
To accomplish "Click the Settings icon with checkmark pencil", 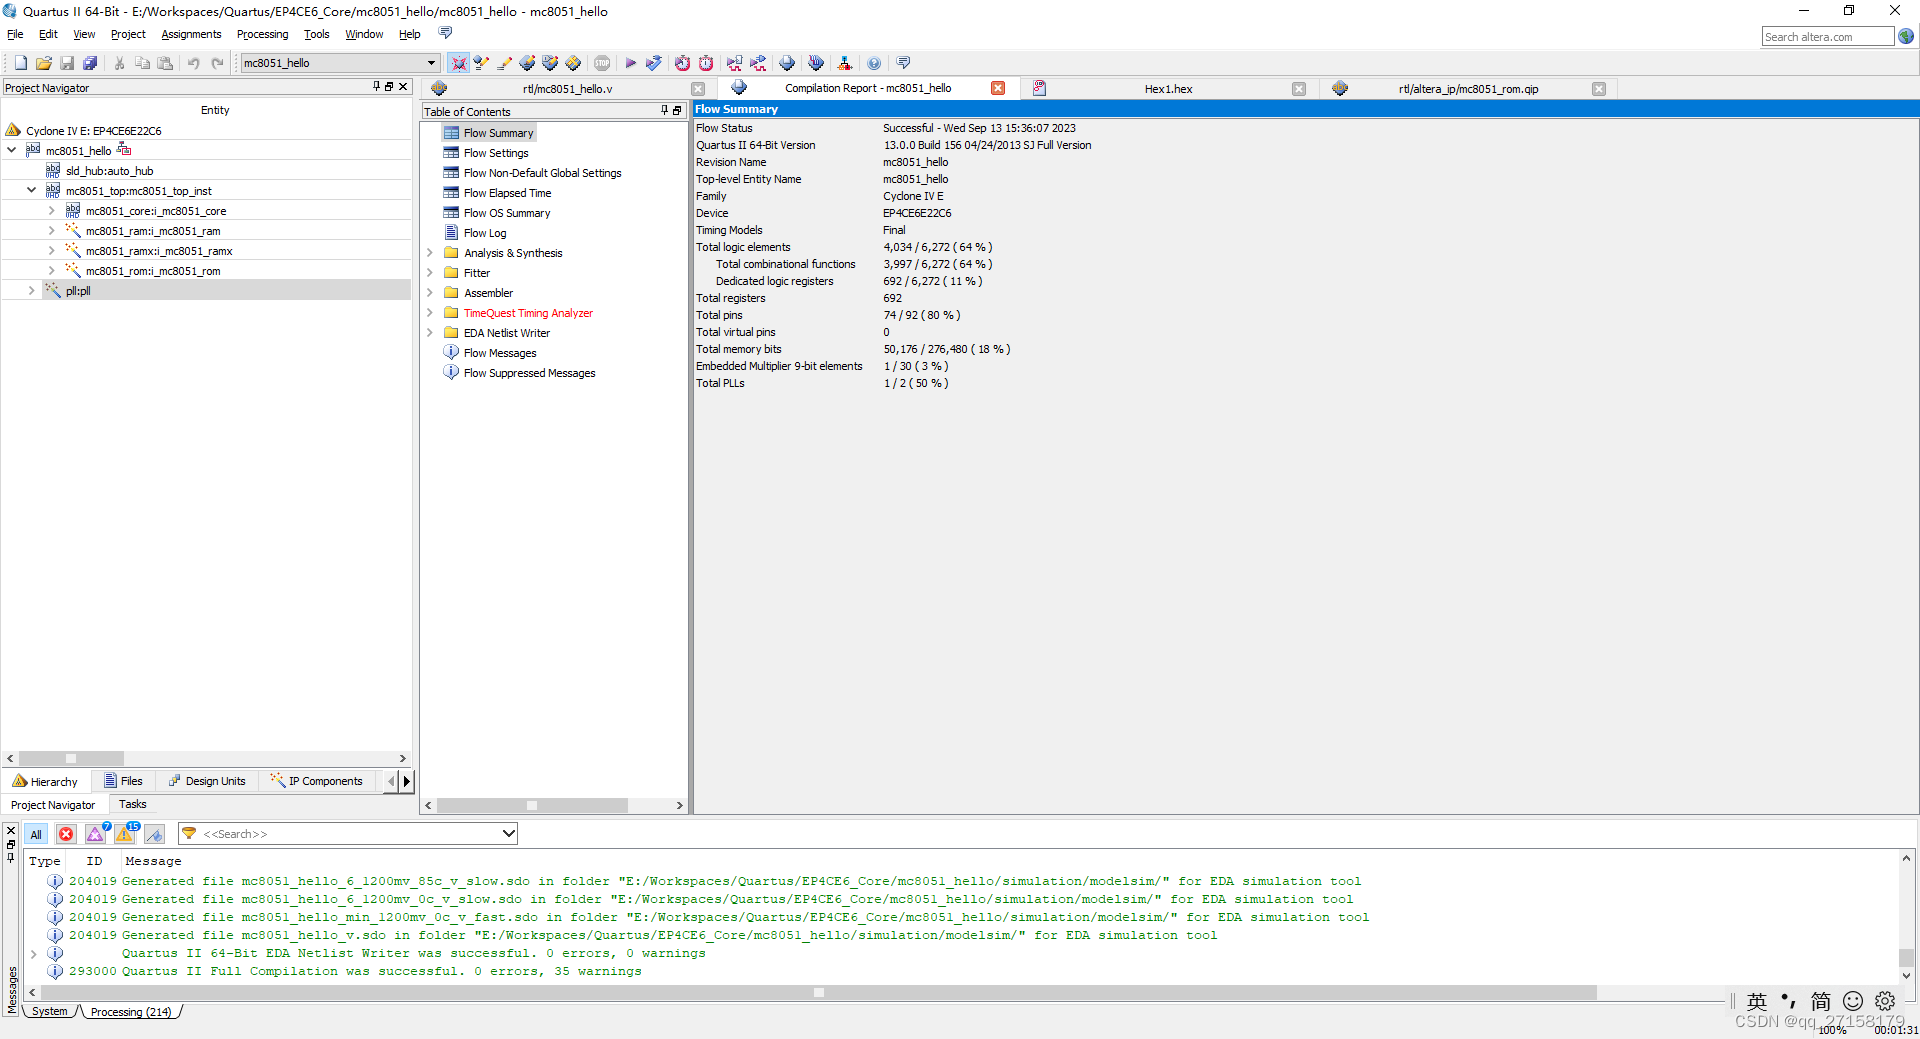I will (481, 63).
